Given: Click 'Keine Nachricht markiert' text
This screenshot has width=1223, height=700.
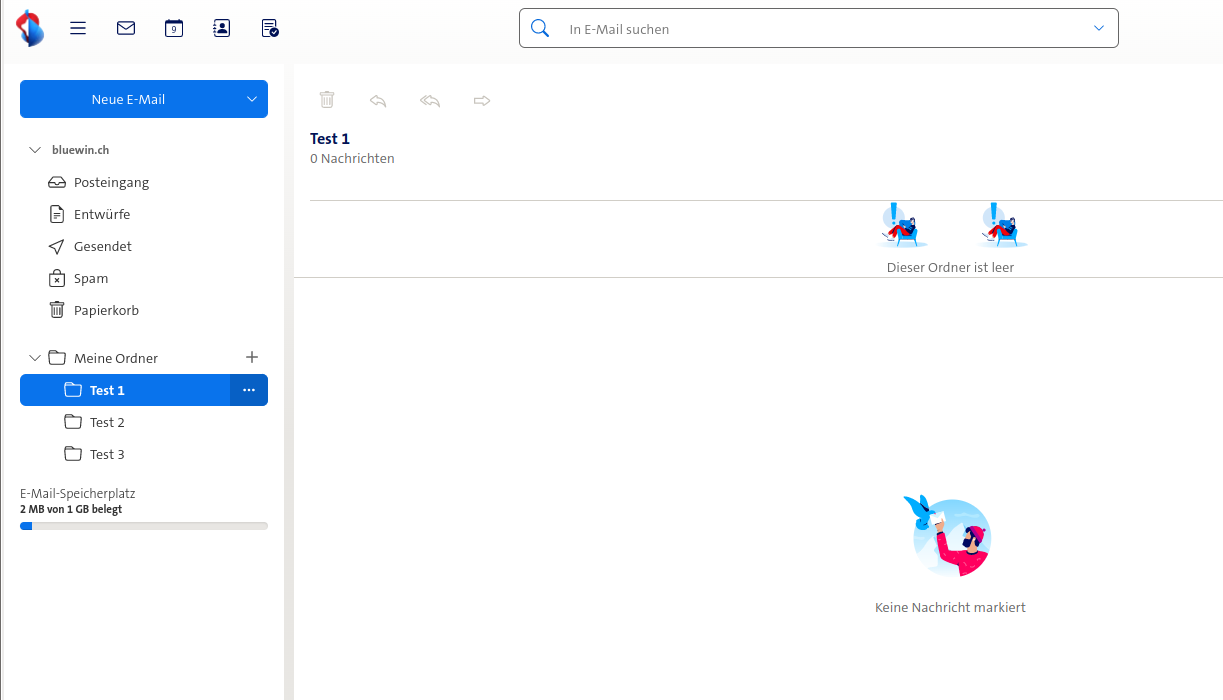Looking at the screenshot, I should click(x=950, y=607).
